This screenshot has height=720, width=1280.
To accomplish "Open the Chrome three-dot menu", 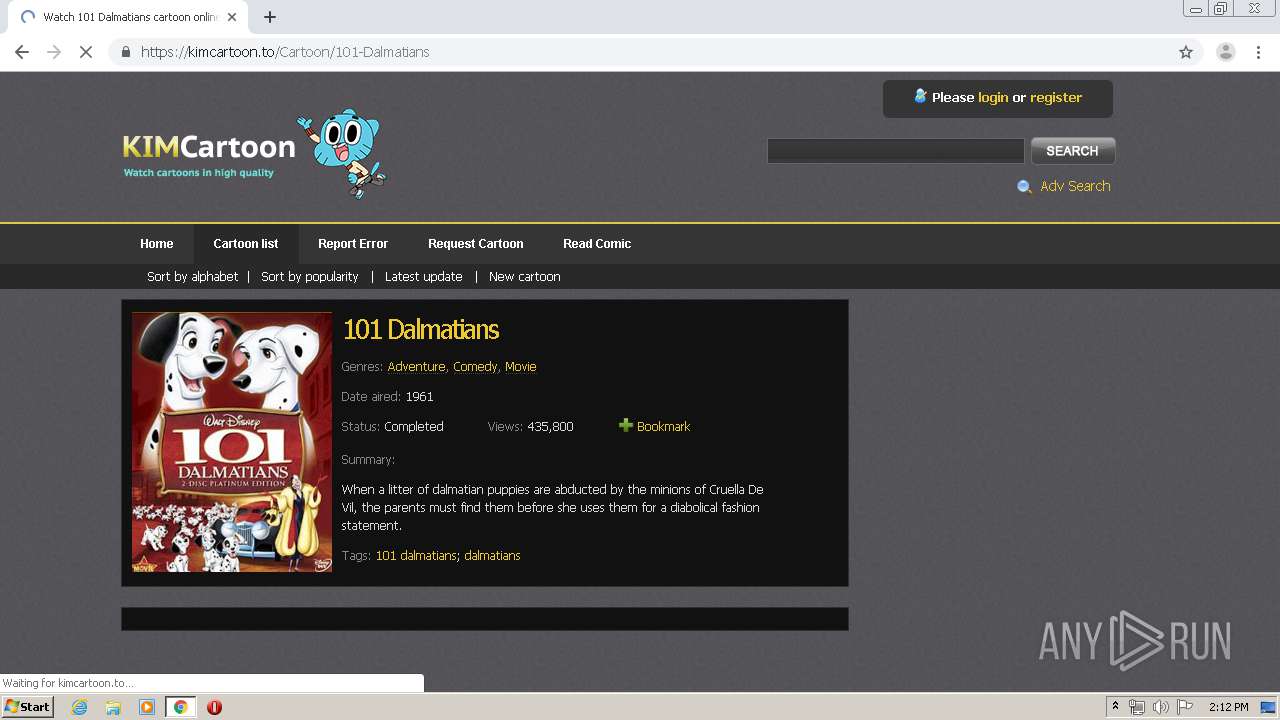I will [1258, 52].
